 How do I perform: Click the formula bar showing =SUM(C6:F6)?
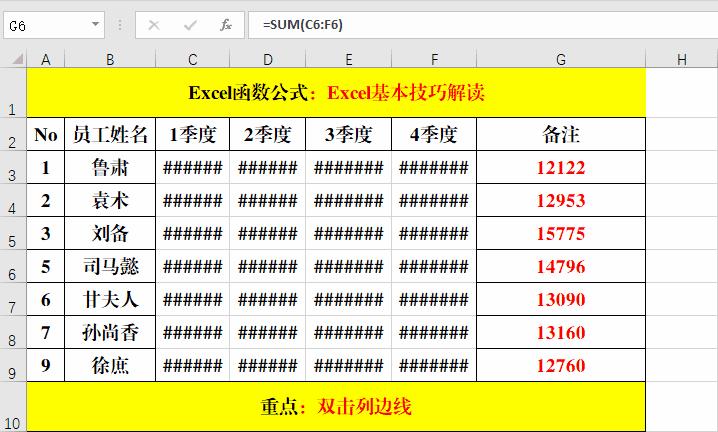click(483, 25)
